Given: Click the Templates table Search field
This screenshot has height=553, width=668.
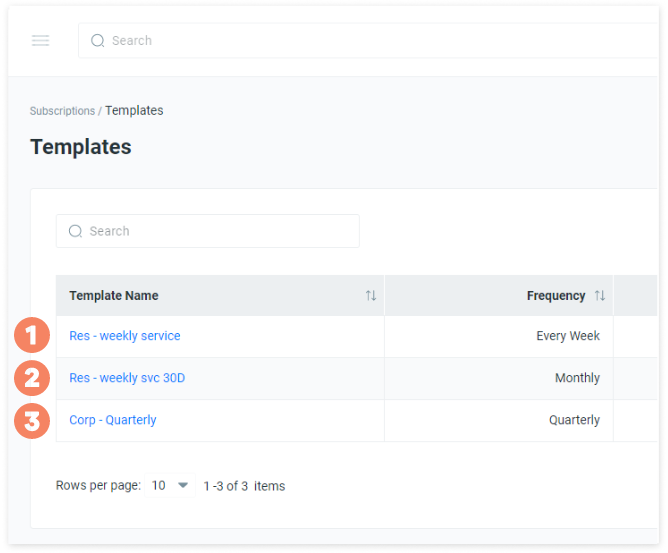Looking at the screenshot, I should tap(207, 231).
